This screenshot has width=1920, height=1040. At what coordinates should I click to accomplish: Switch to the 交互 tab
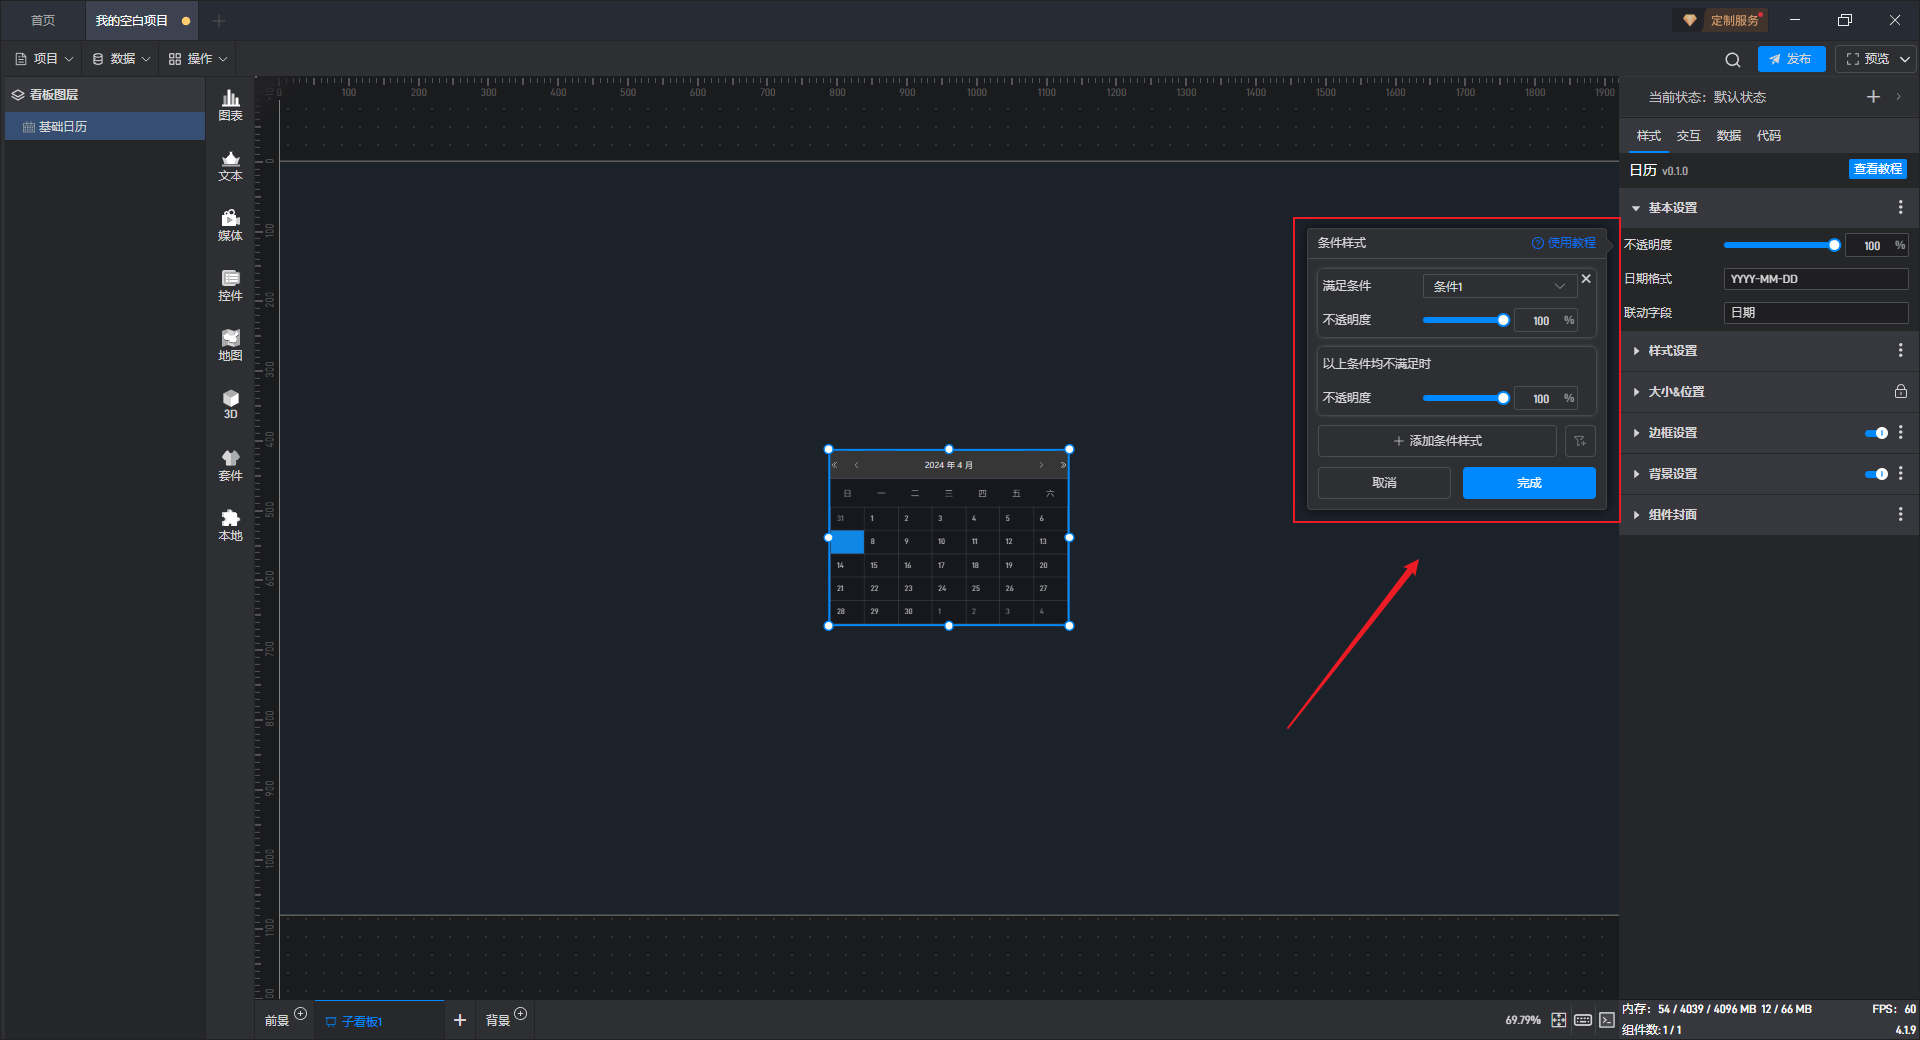pyautogui.click(x=1688, y=136)
